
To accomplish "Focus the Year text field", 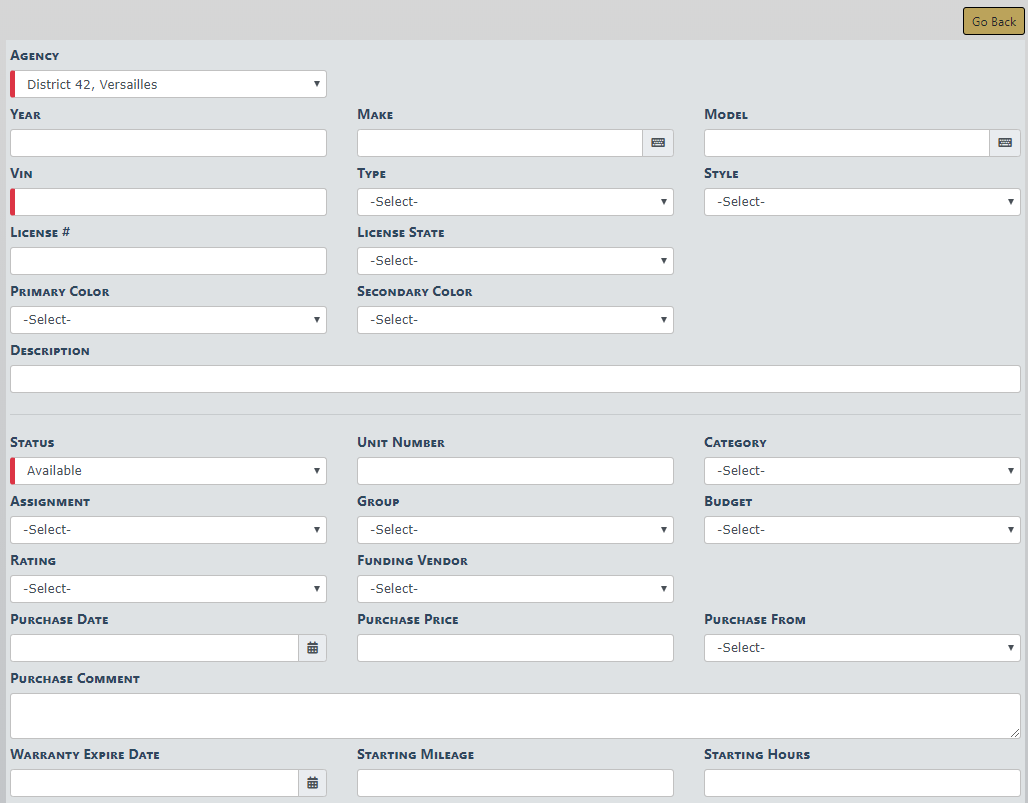I will (x=168, y=143).
